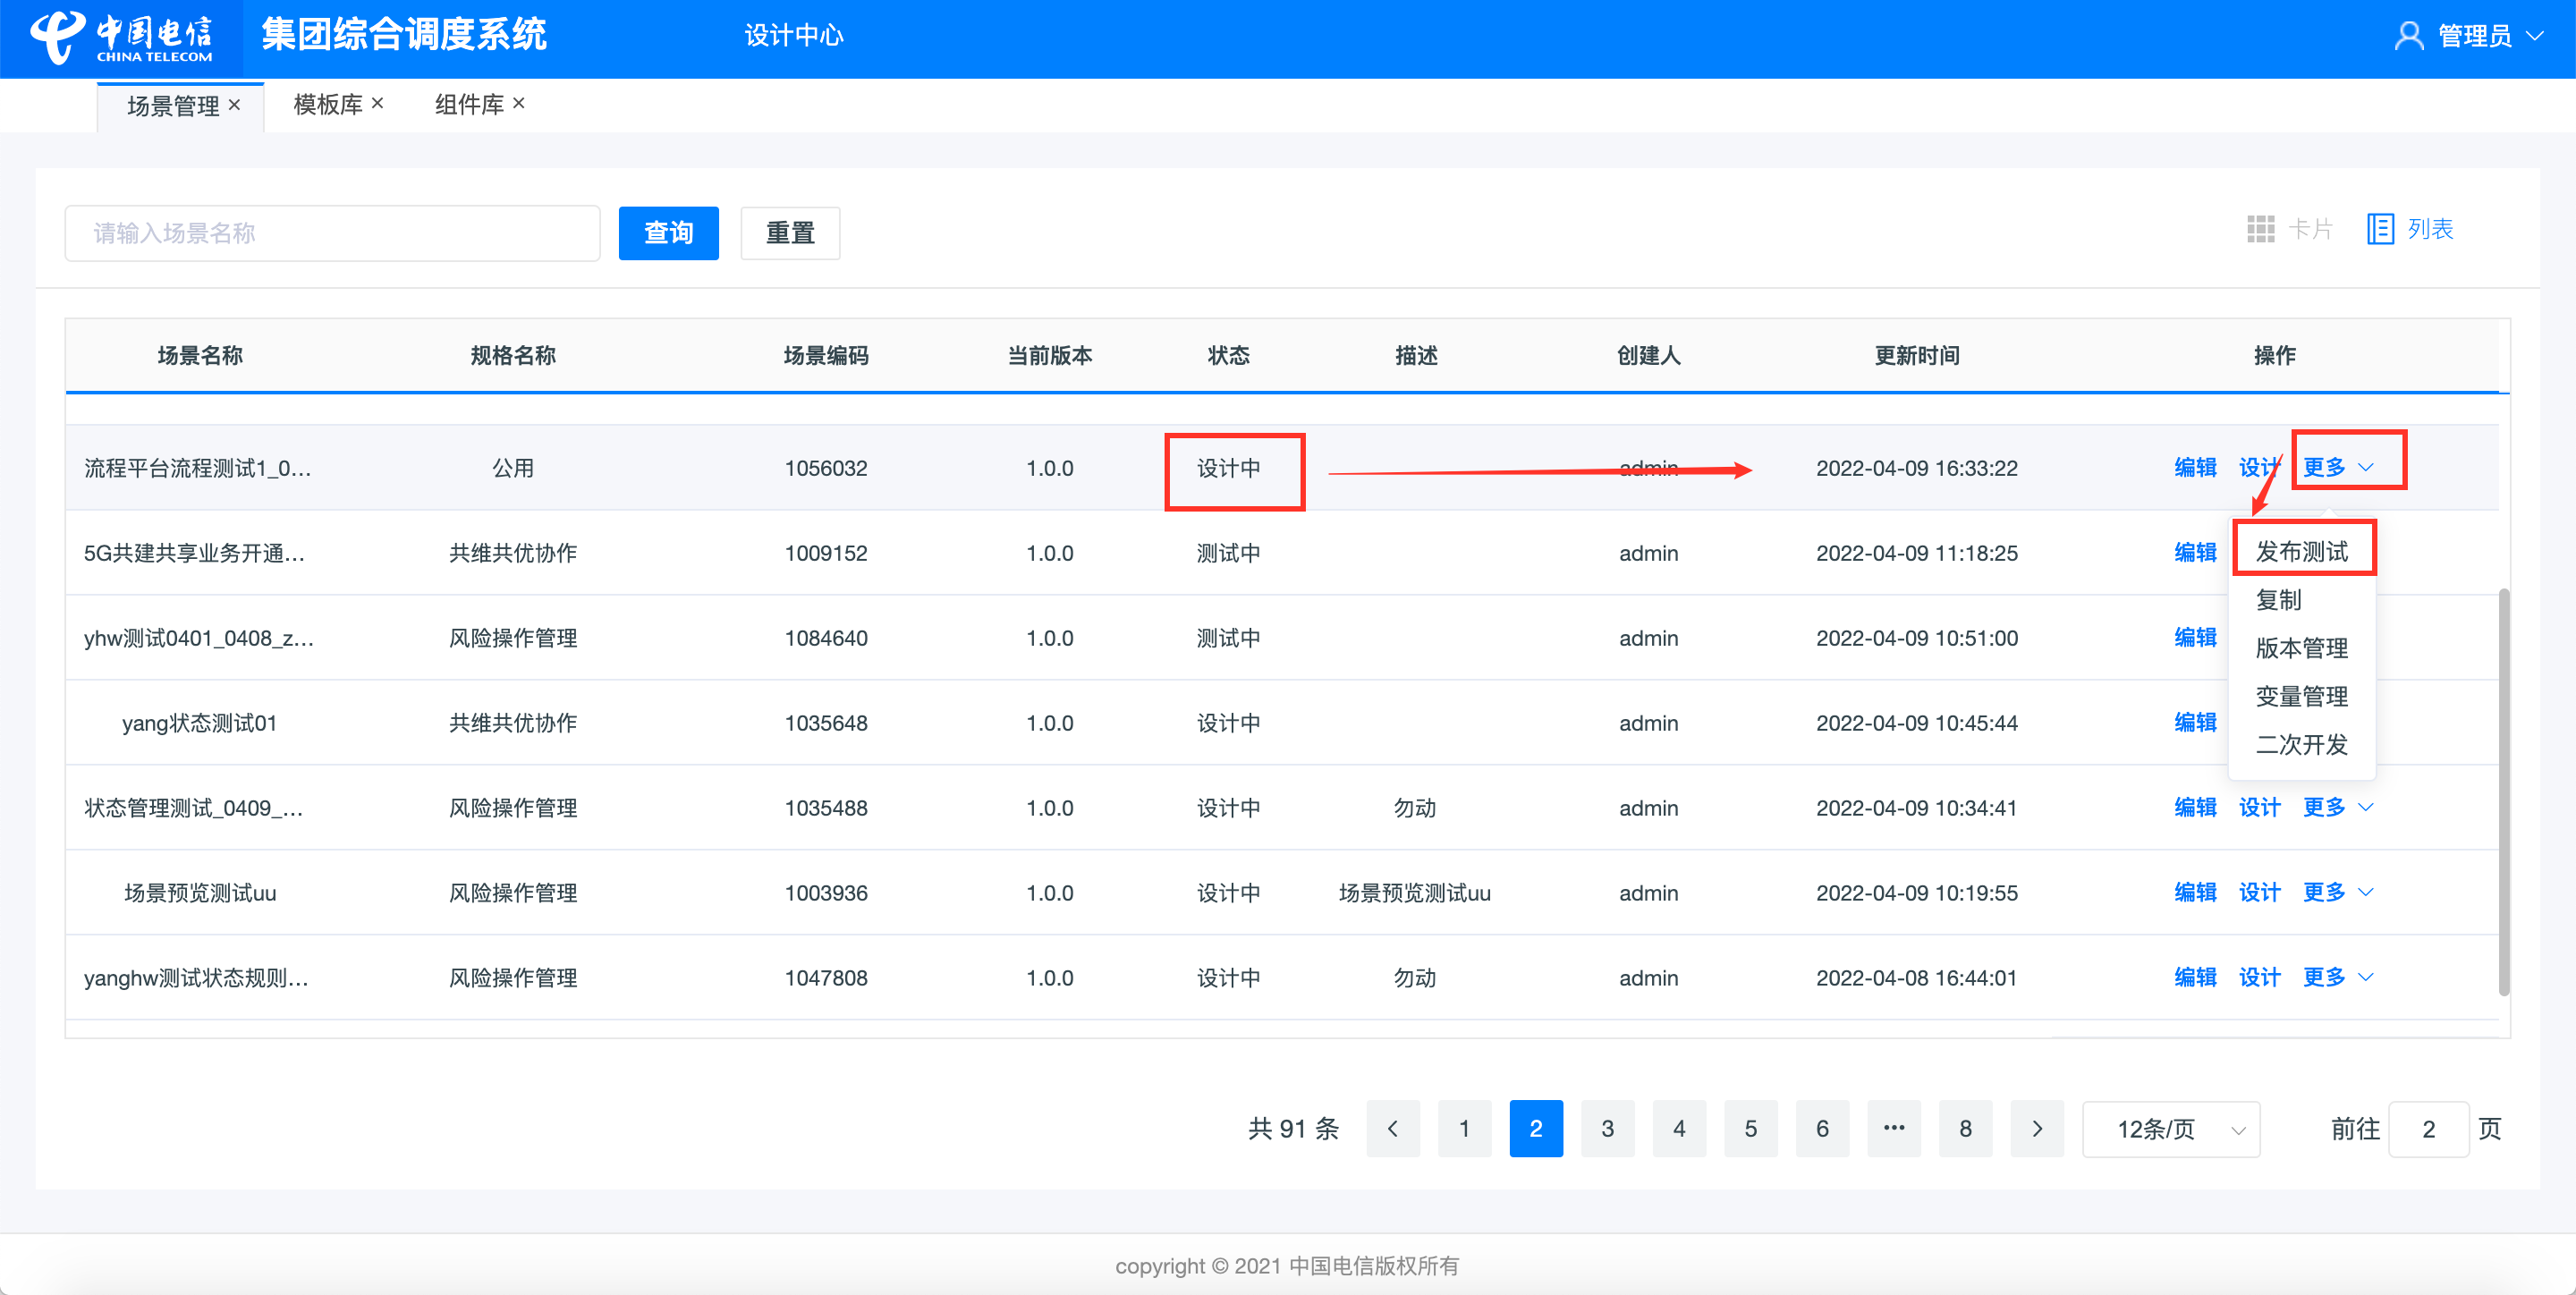Close the 场景管理 tab

click(235, 104)
